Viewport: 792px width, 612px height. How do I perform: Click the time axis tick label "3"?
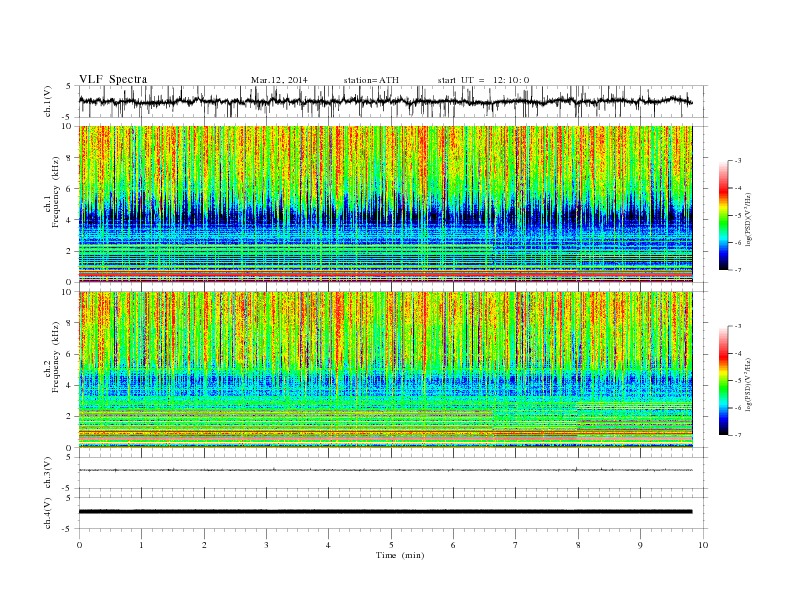point(266,545)
